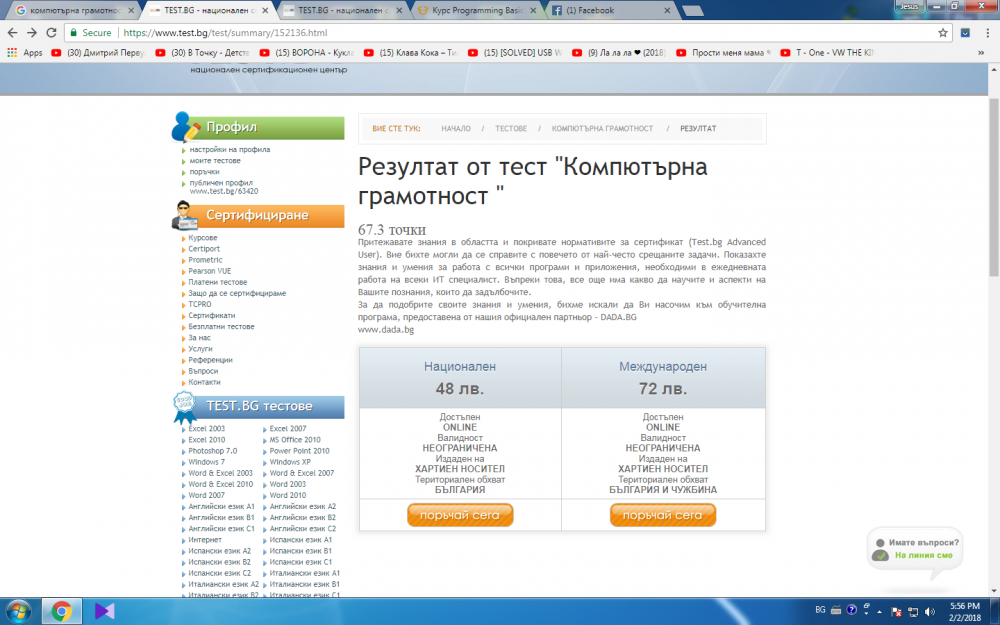Viewport: 1000px width, 625px height.
Task: Open the 'Ла ла ла (2018)' bookmark
Action: 619,53
